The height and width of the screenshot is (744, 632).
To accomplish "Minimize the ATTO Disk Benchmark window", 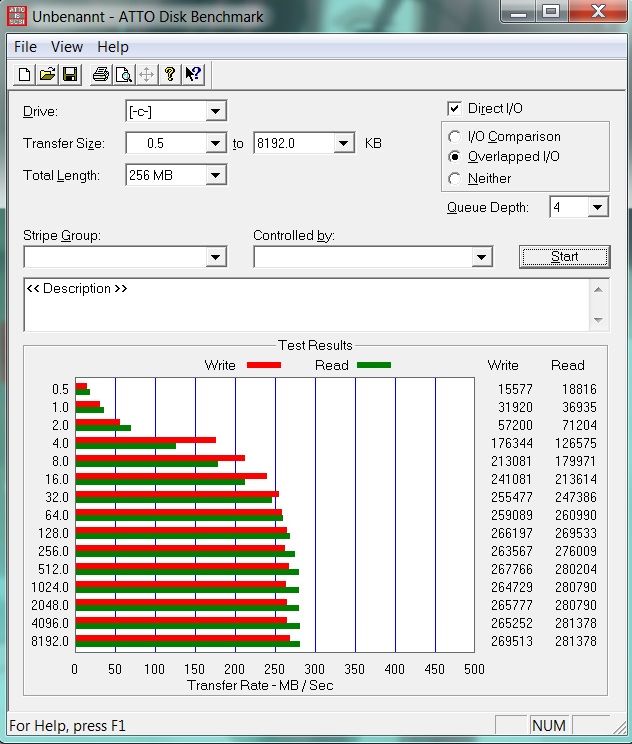I will point(518,11).
